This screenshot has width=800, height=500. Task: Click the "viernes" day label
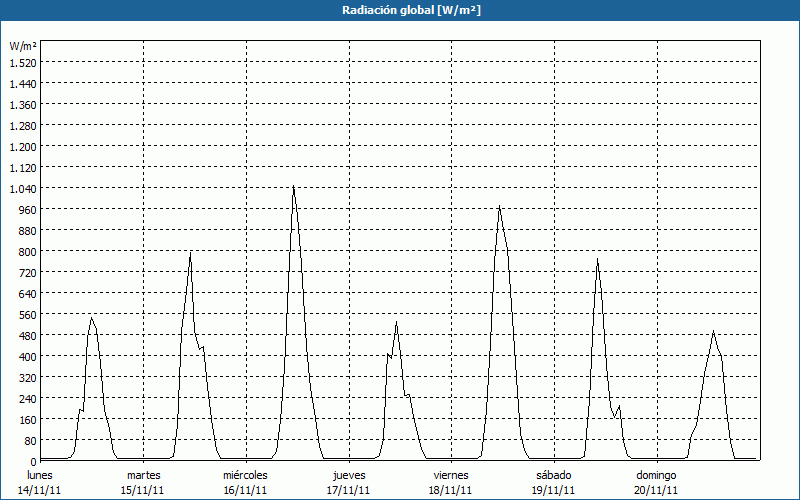(x=451, y=475)
